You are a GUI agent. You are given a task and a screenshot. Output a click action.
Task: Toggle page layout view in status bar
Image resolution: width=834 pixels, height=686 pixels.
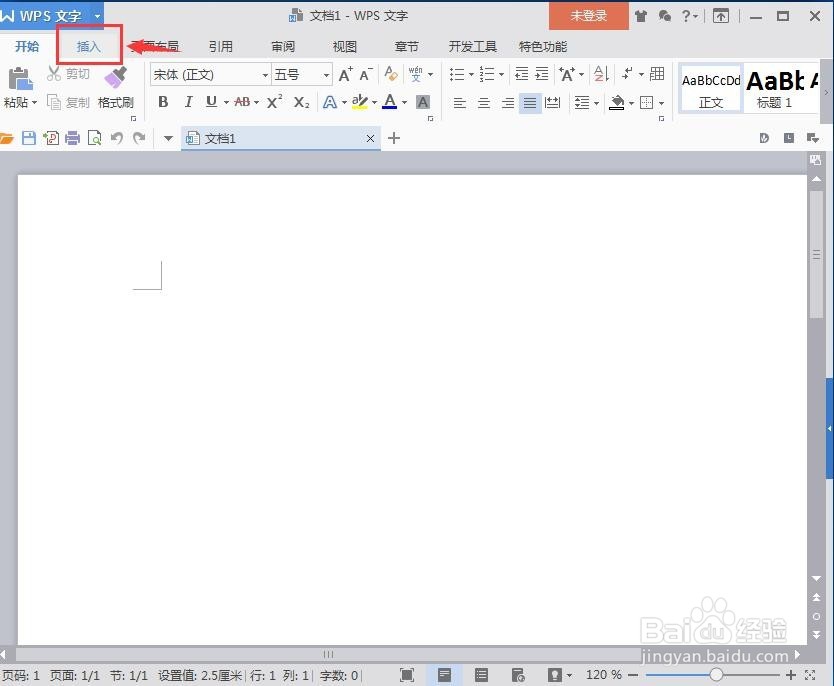pyautogui.click(x=444, y=675)
